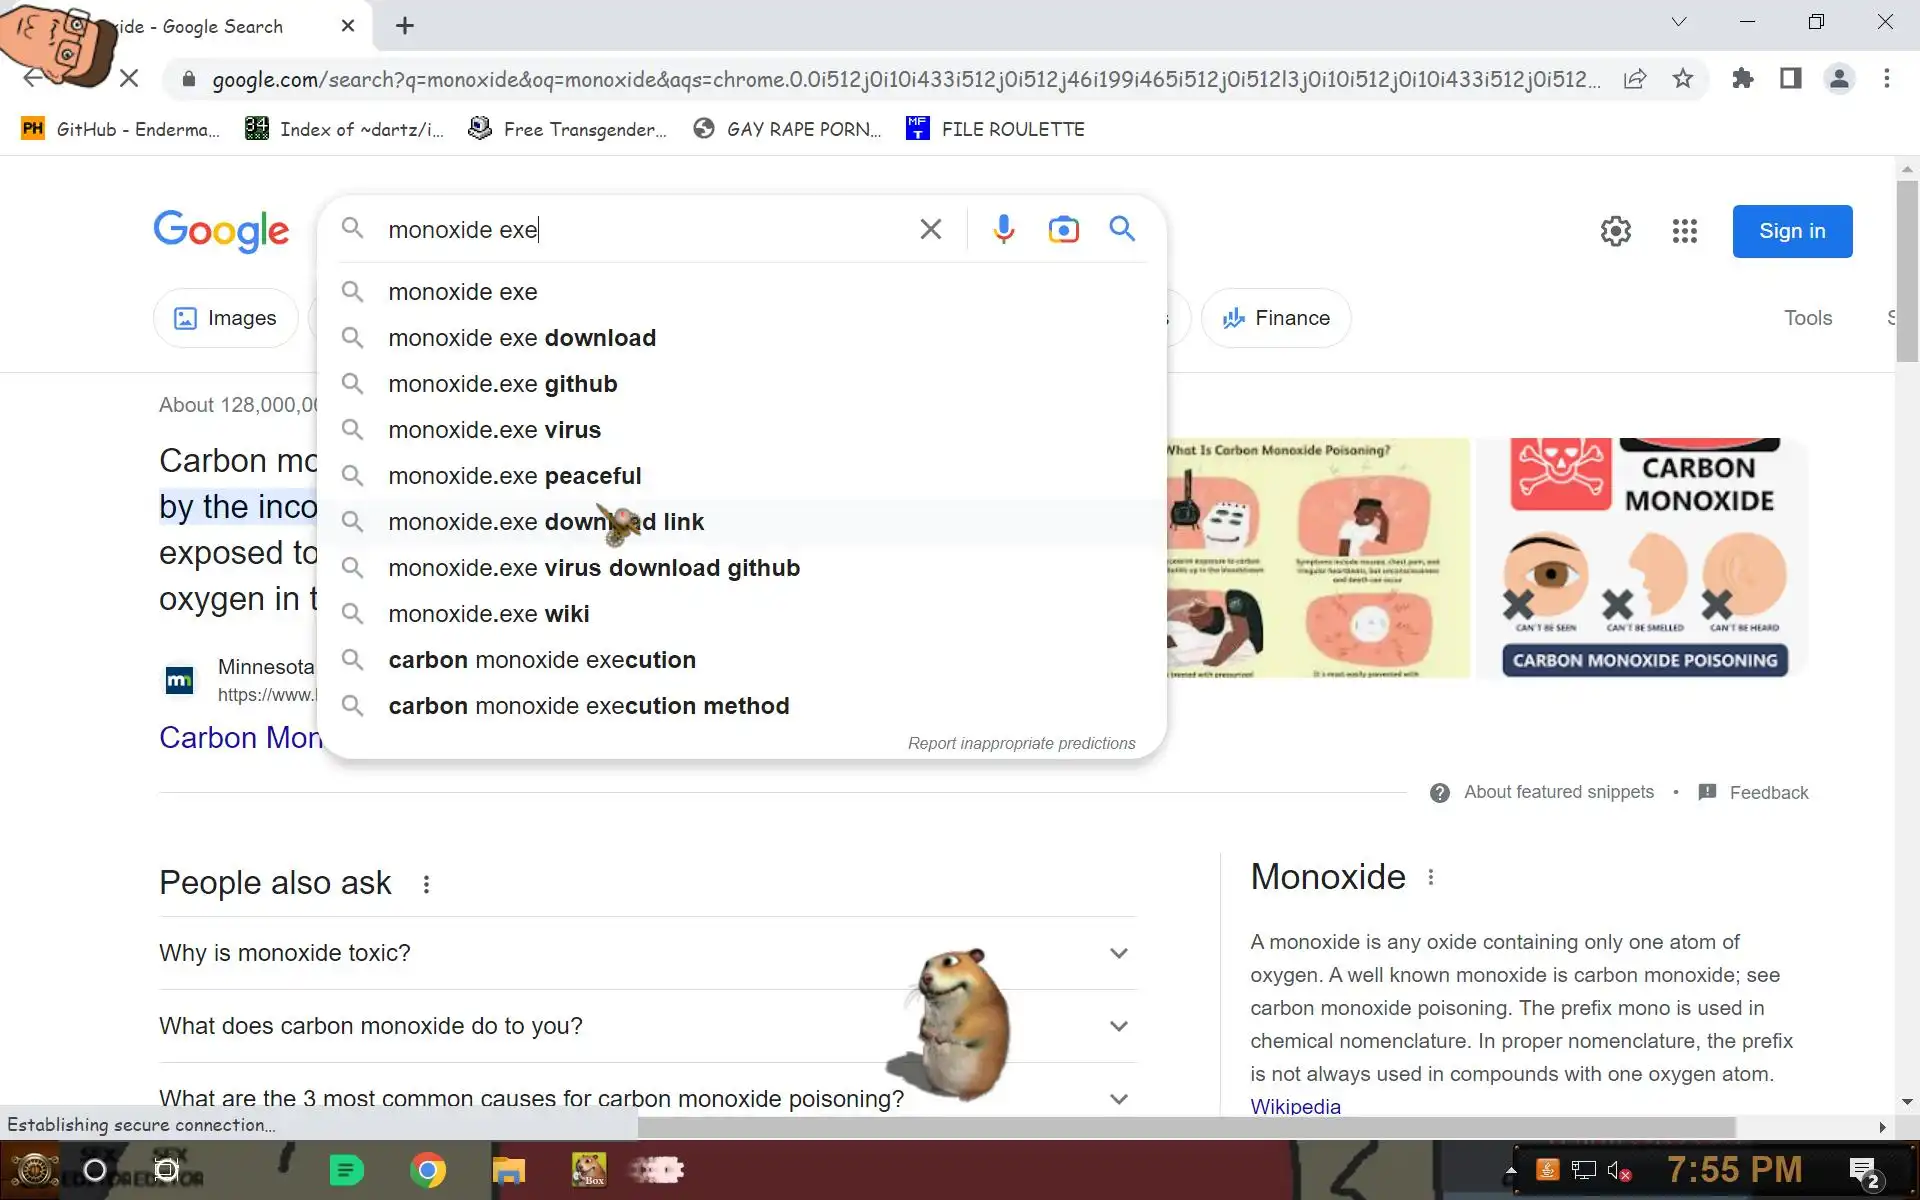1920x1200 pixels.
Task: Switch to the Finance filter tab
Action: pyautogui.click(x=1276, y=318)
